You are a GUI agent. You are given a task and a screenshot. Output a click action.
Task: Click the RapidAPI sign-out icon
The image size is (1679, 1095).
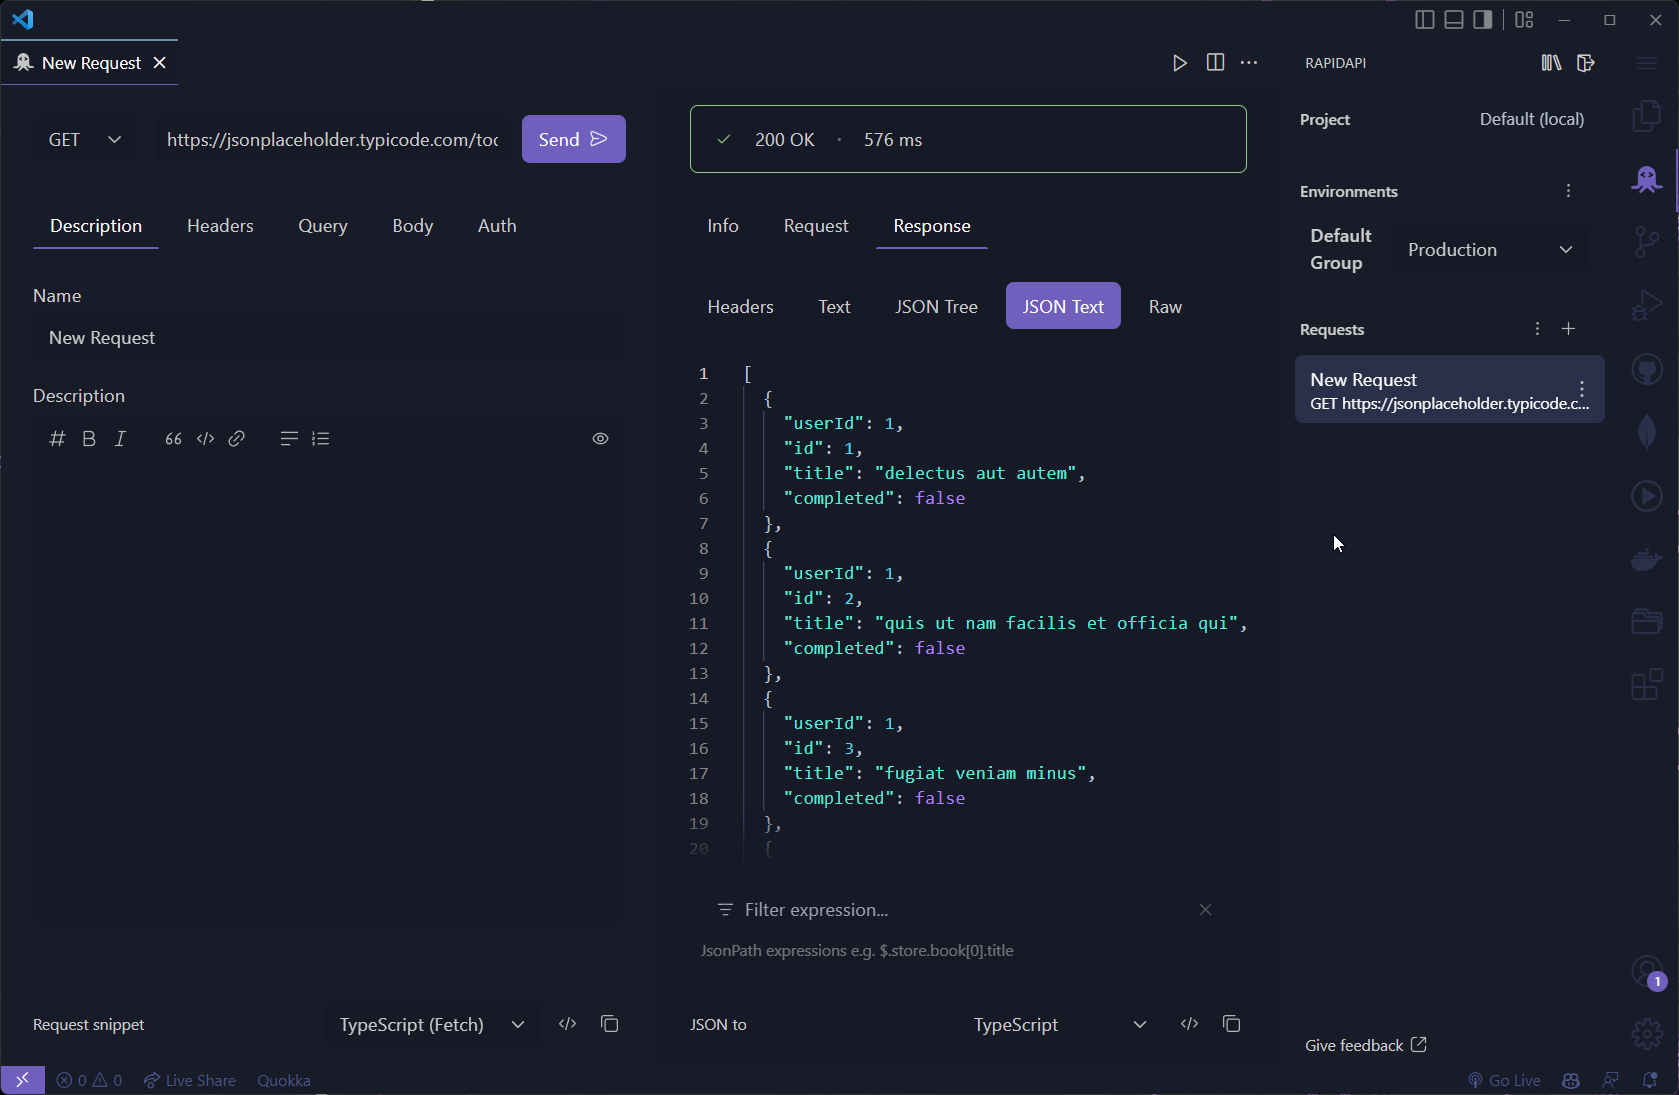[1586, 63]
